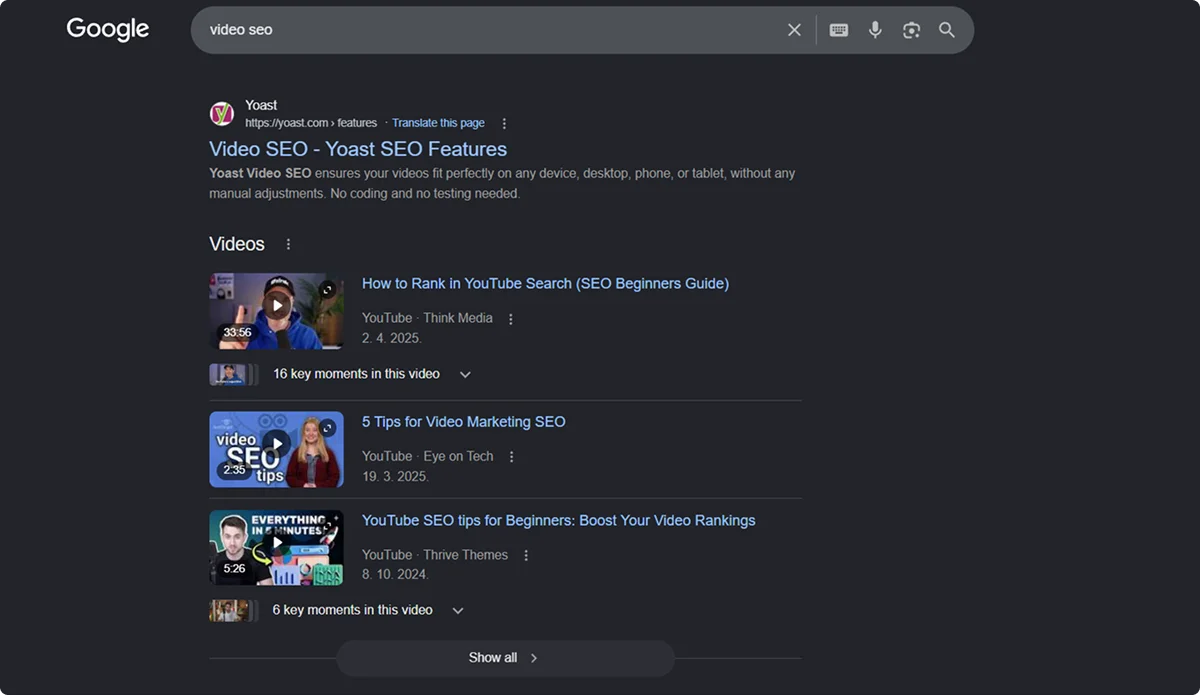Click YouTube · Think Media source text
The width and height of the screenshot is (1200, 695).
coord(427,318)
